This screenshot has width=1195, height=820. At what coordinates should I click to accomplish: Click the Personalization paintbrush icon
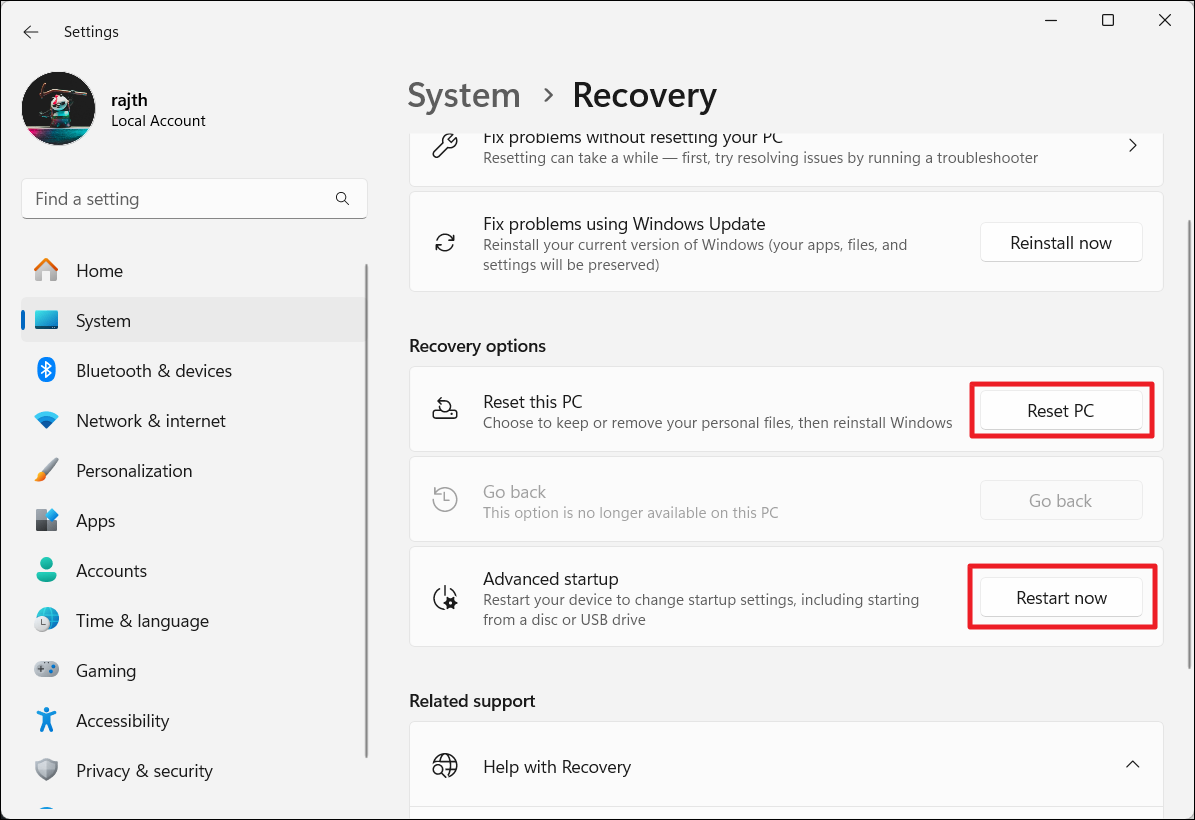click(46, 471)
